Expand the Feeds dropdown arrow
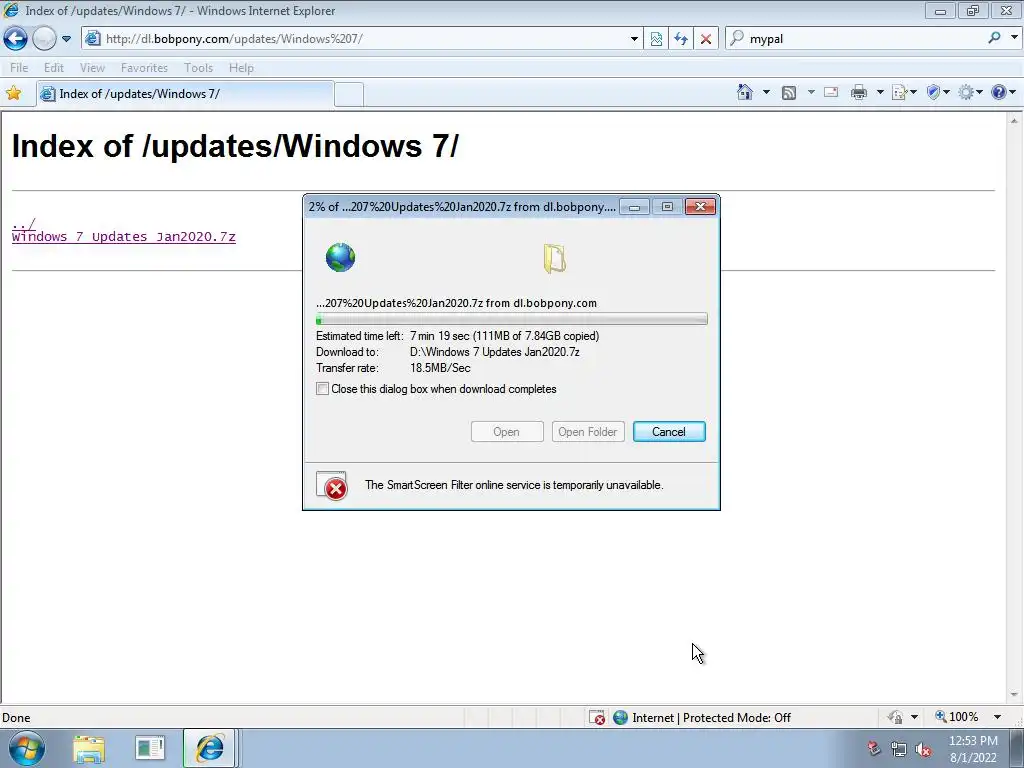This screenshot has height=768, width=1024. click(810, 92)
